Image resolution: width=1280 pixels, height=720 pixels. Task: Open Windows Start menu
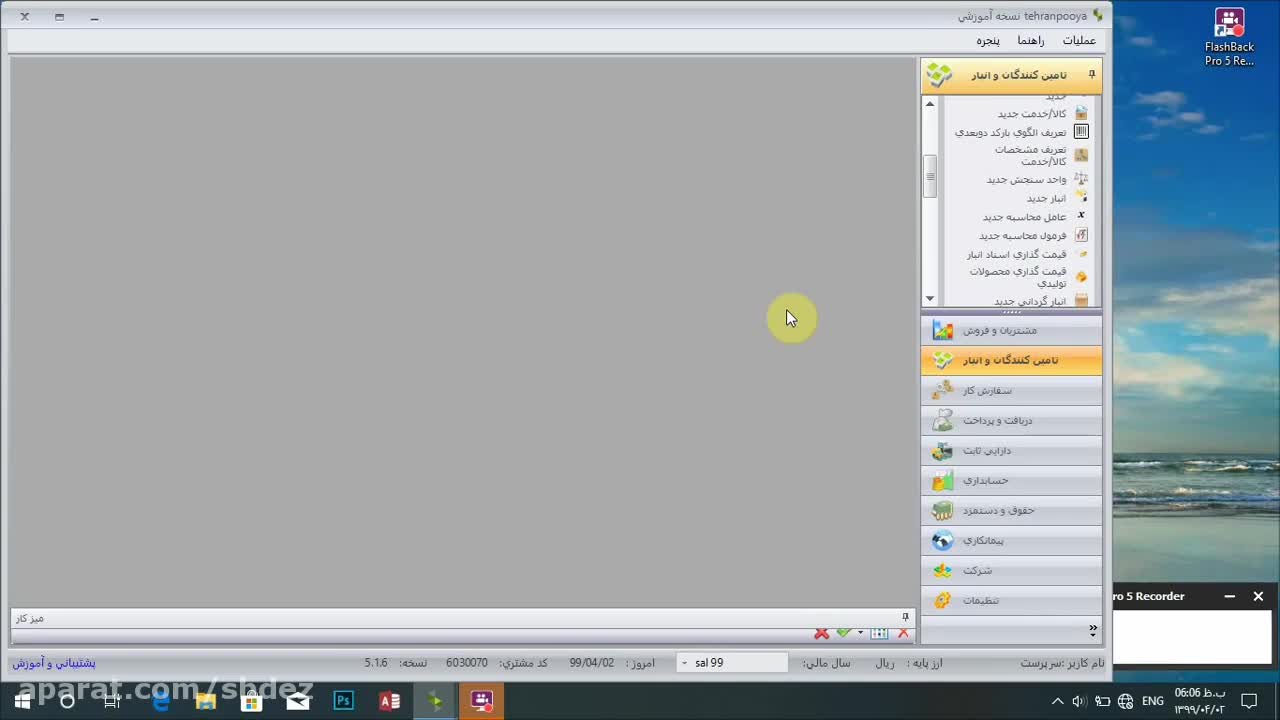tap(22, 701)
